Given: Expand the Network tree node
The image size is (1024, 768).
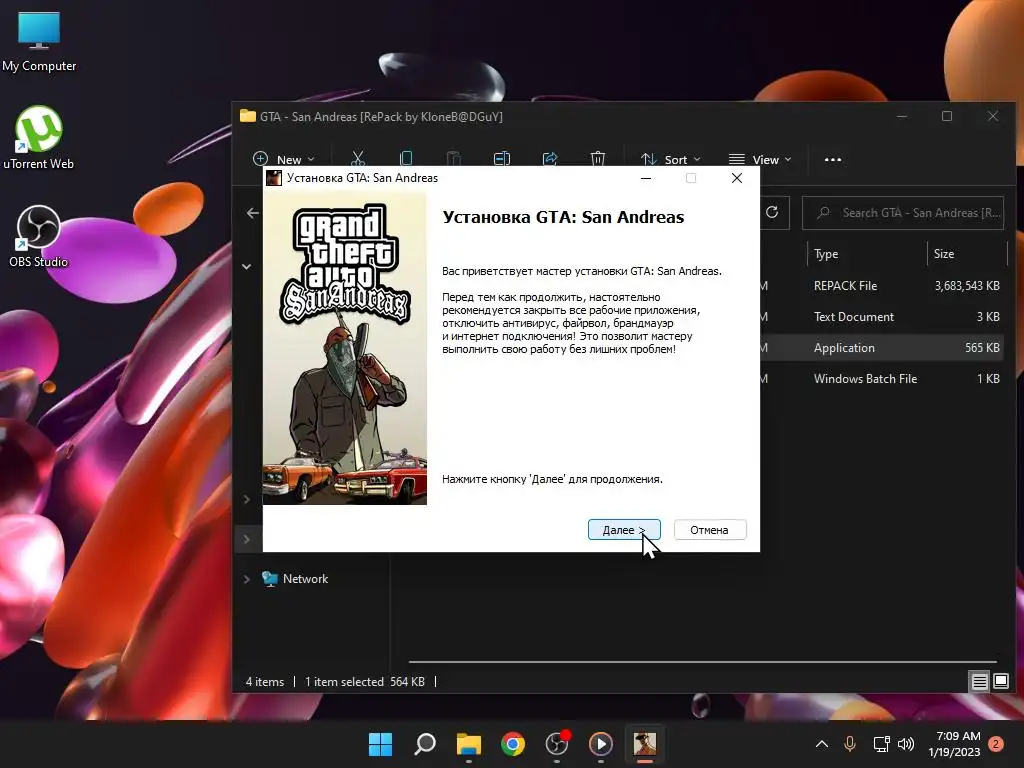Looking at the screenshot, I should (x=247, y=579).
